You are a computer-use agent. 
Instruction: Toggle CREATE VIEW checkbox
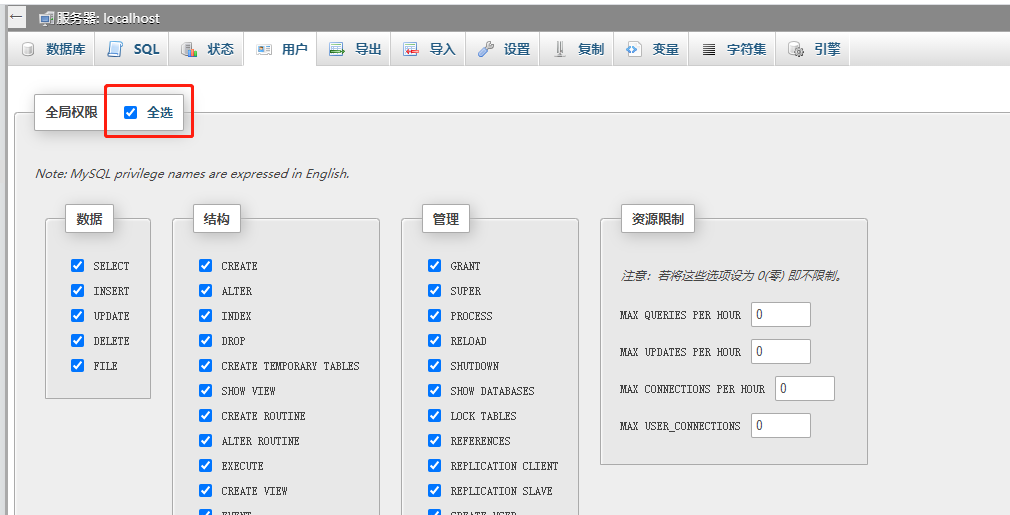point(205,491)
